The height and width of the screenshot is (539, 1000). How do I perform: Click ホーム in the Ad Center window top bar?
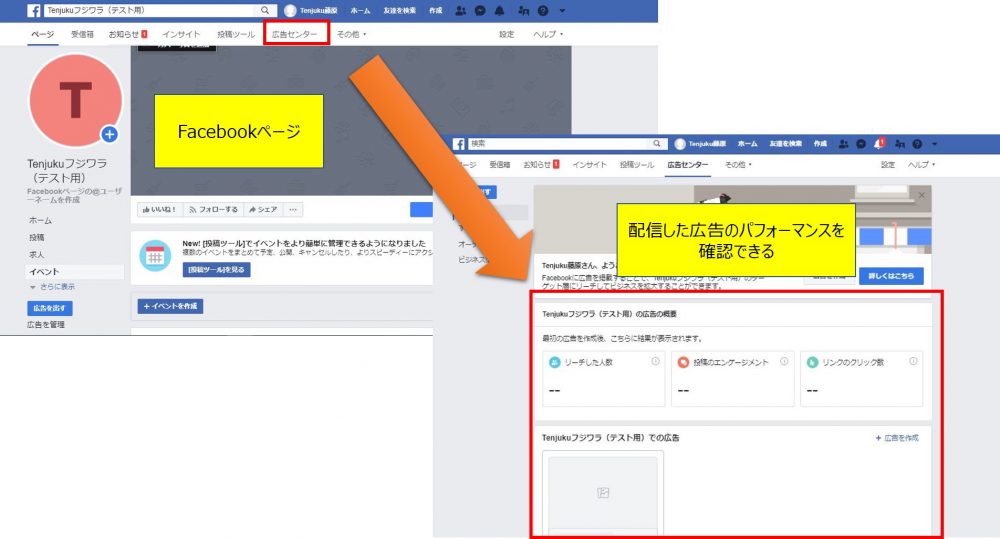coord(747,144)
